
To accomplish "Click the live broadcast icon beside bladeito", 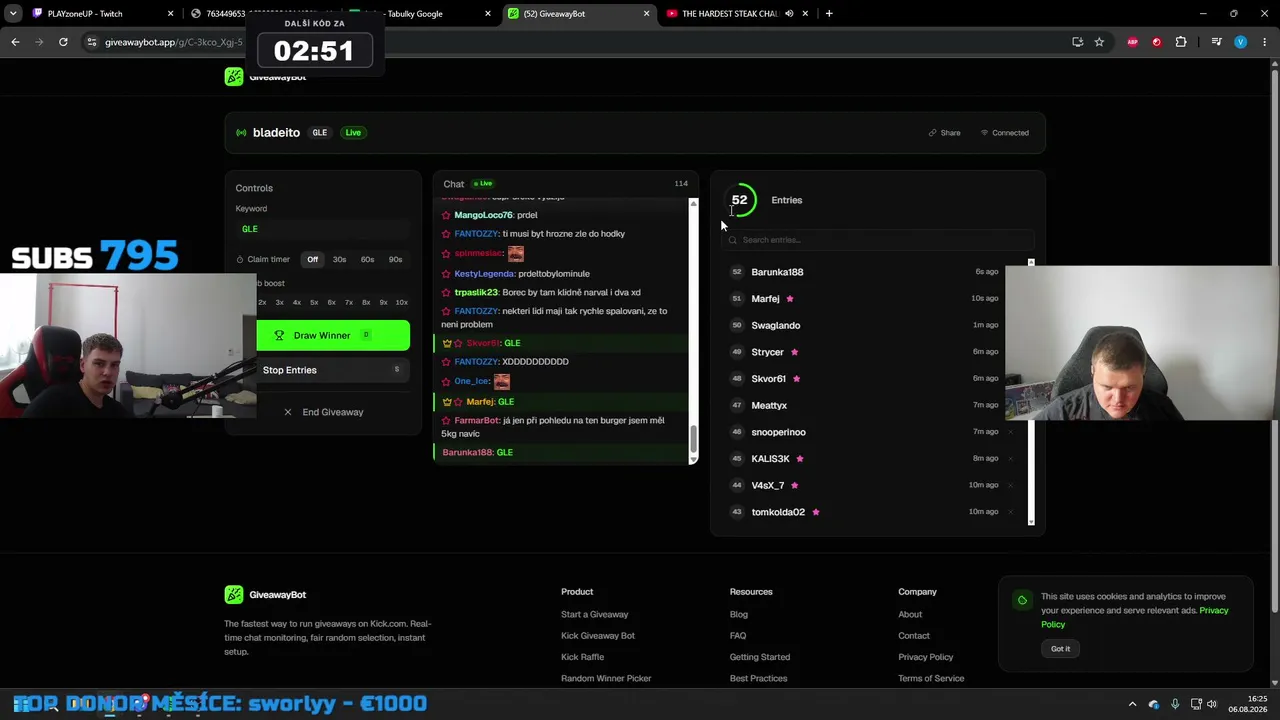I will [241, 133].
